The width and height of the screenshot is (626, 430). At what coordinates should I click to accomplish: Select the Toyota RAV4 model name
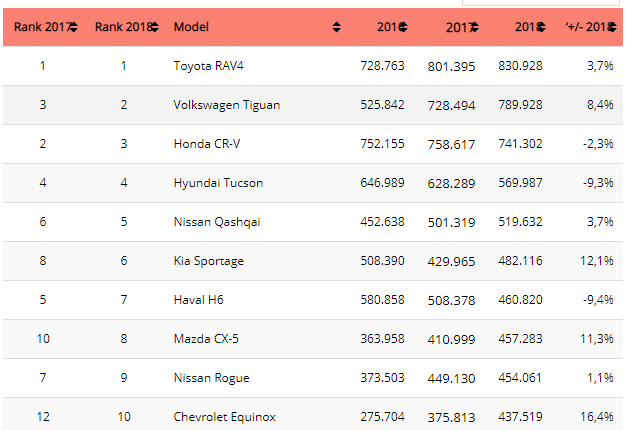(x=208, y=66)
